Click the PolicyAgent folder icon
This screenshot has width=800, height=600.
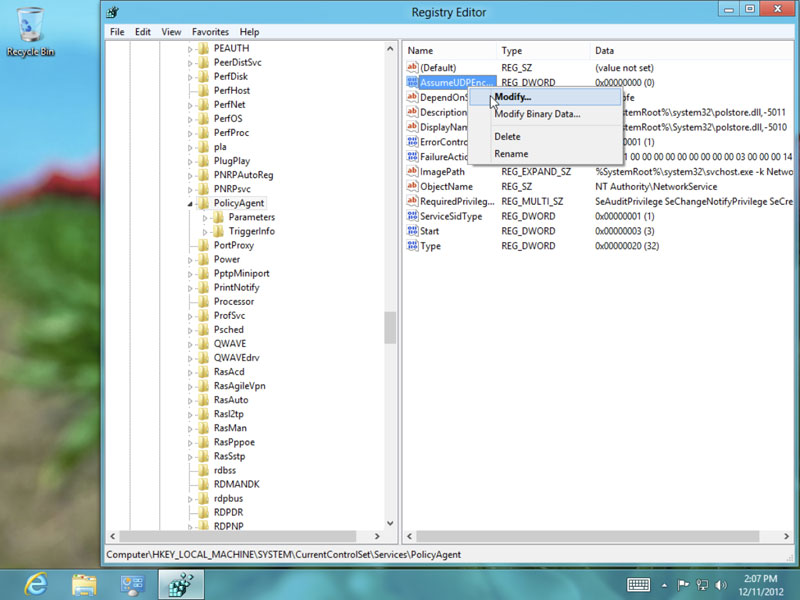coord(203,203)
